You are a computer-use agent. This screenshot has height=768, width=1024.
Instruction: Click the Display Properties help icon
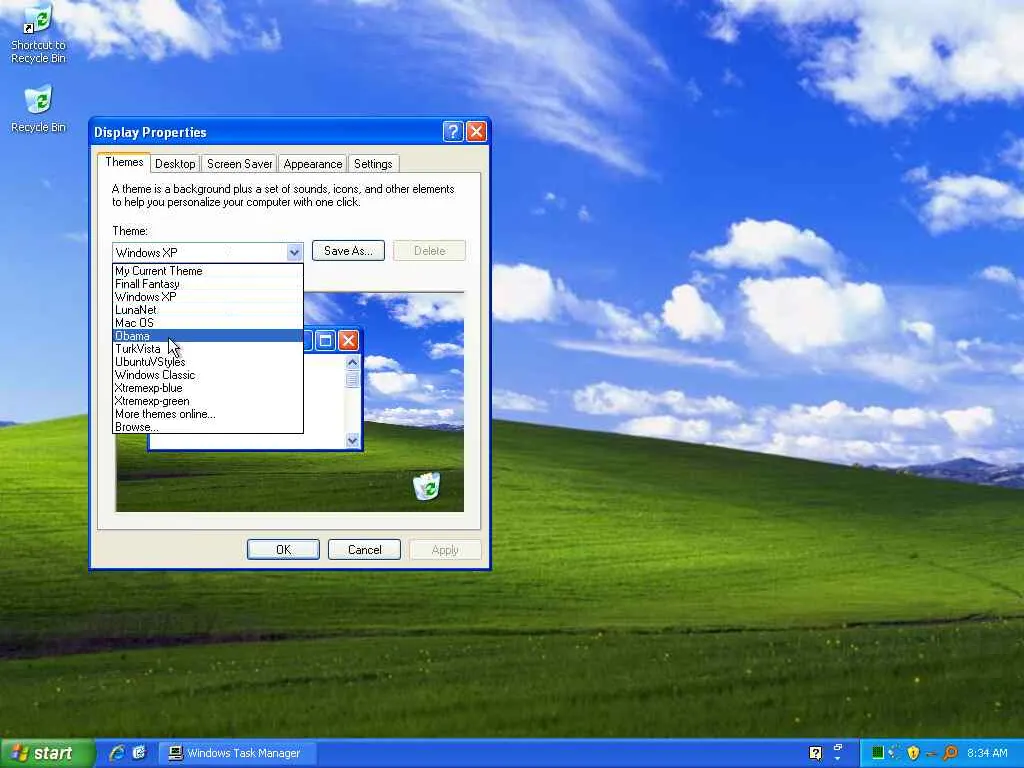tap(453, 132)
